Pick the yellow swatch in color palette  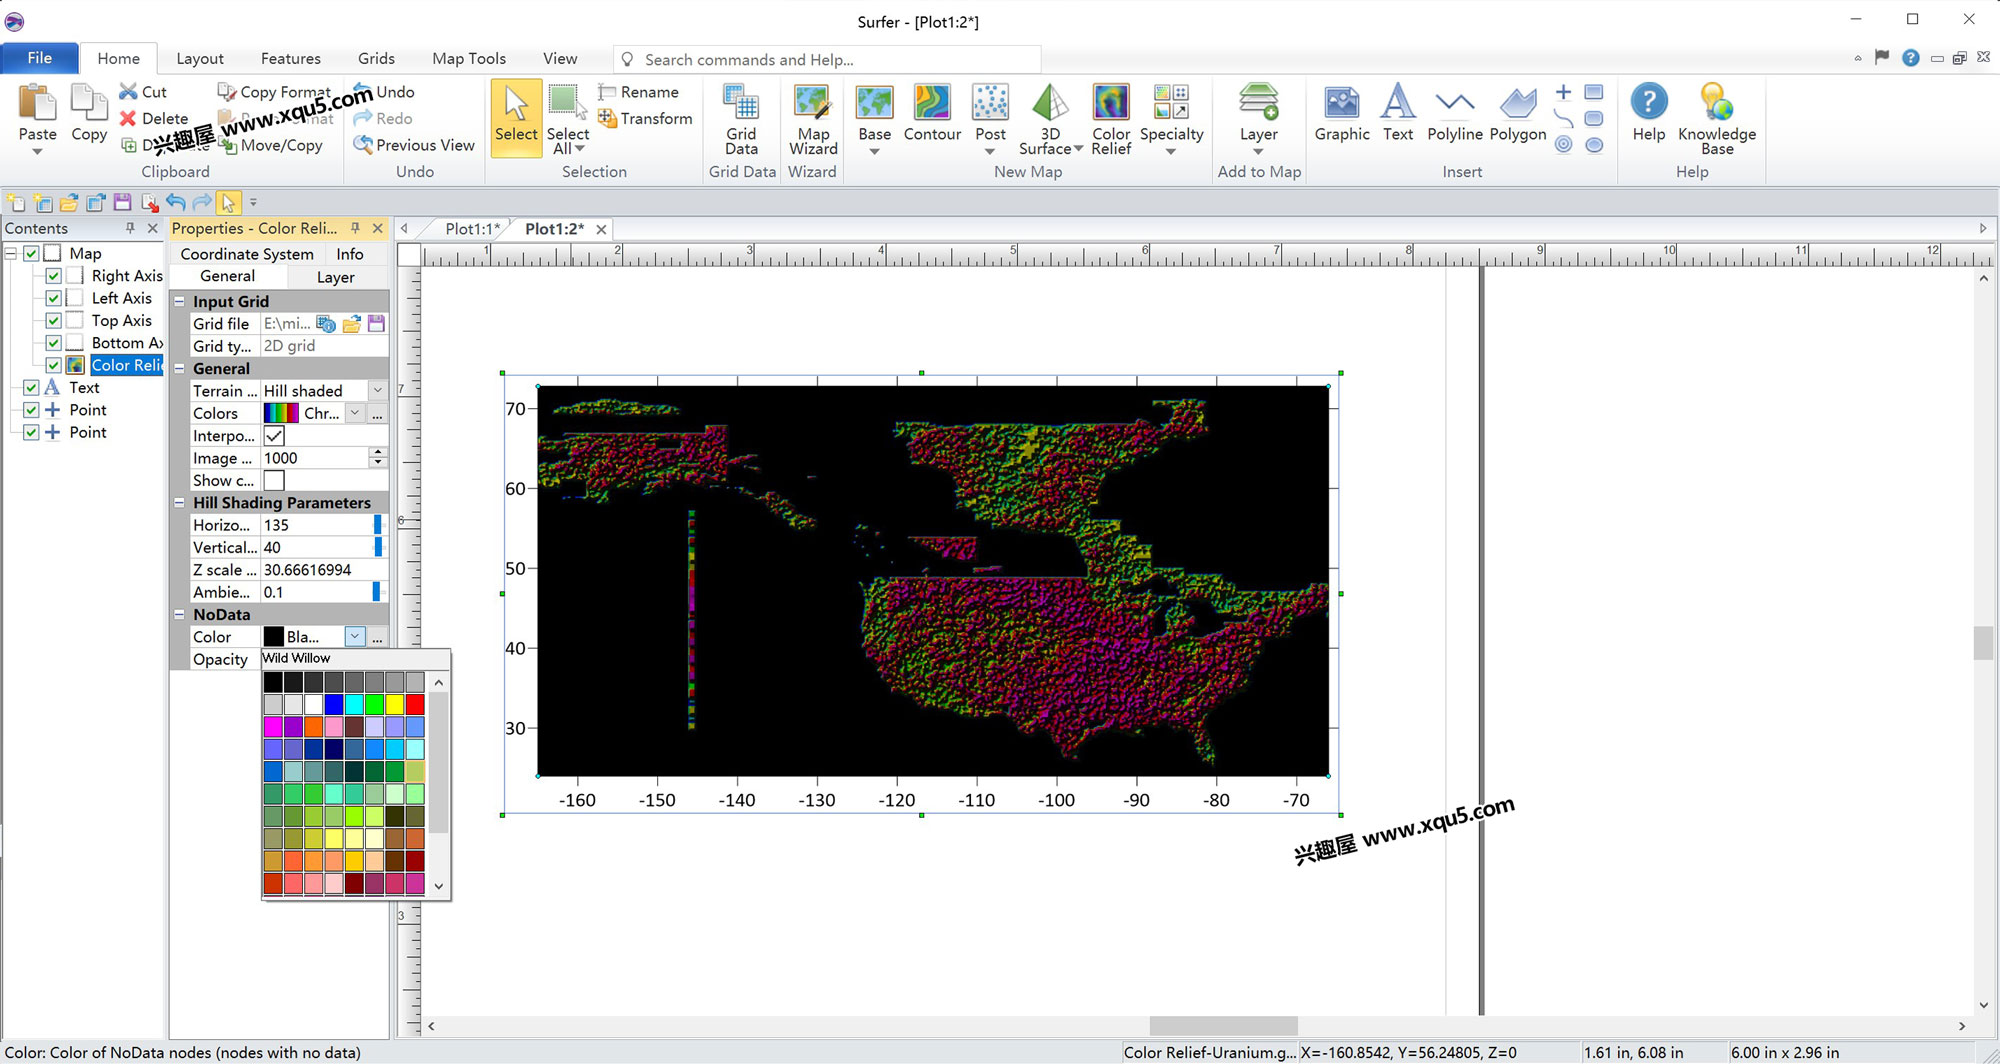click(x=395, y=704)
